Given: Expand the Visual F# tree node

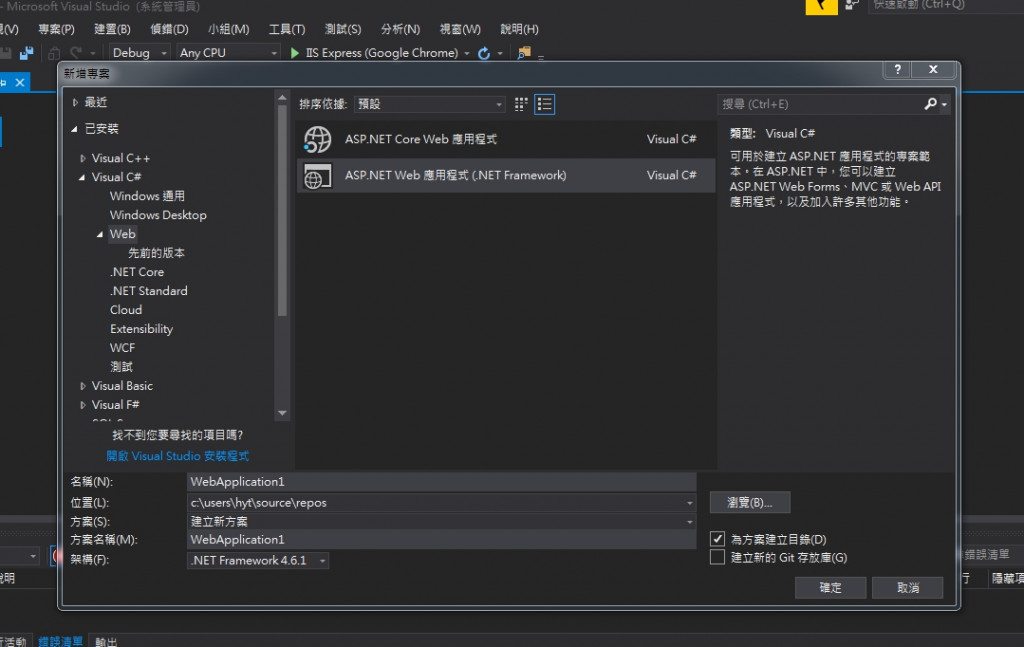Looking at the screenshot, I should click(x=82, y=405).
